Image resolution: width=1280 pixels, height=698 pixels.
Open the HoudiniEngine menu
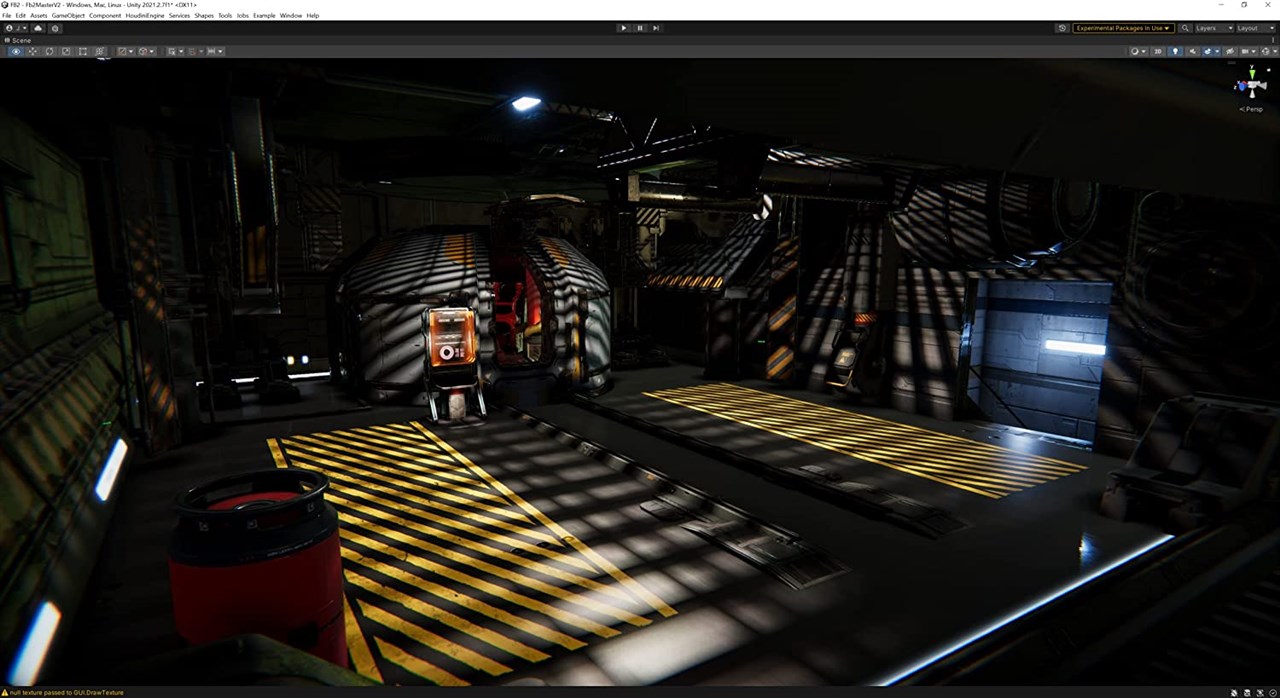pyautogui.click(x=144, y=16)
